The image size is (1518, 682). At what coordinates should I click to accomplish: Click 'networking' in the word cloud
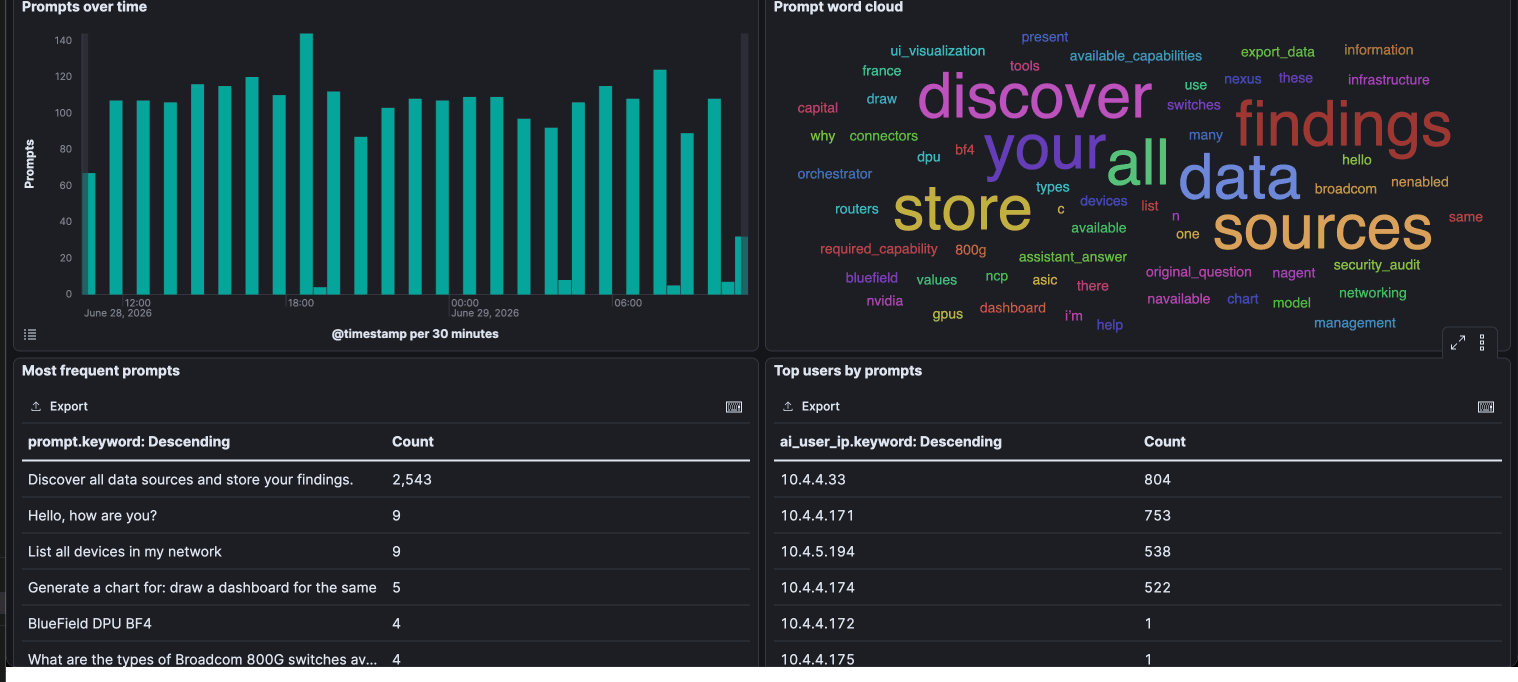(x=1373, y=293)
